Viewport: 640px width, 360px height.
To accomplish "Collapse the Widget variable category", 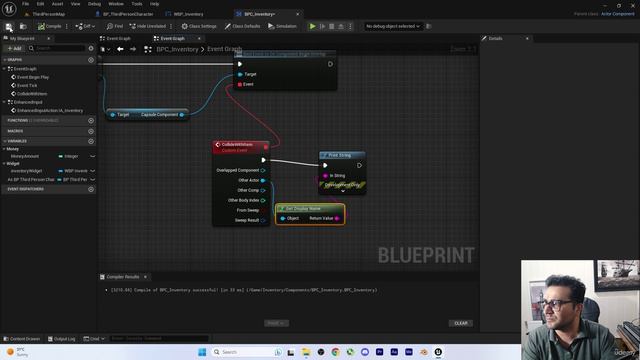I will click(x=4, y=164).
